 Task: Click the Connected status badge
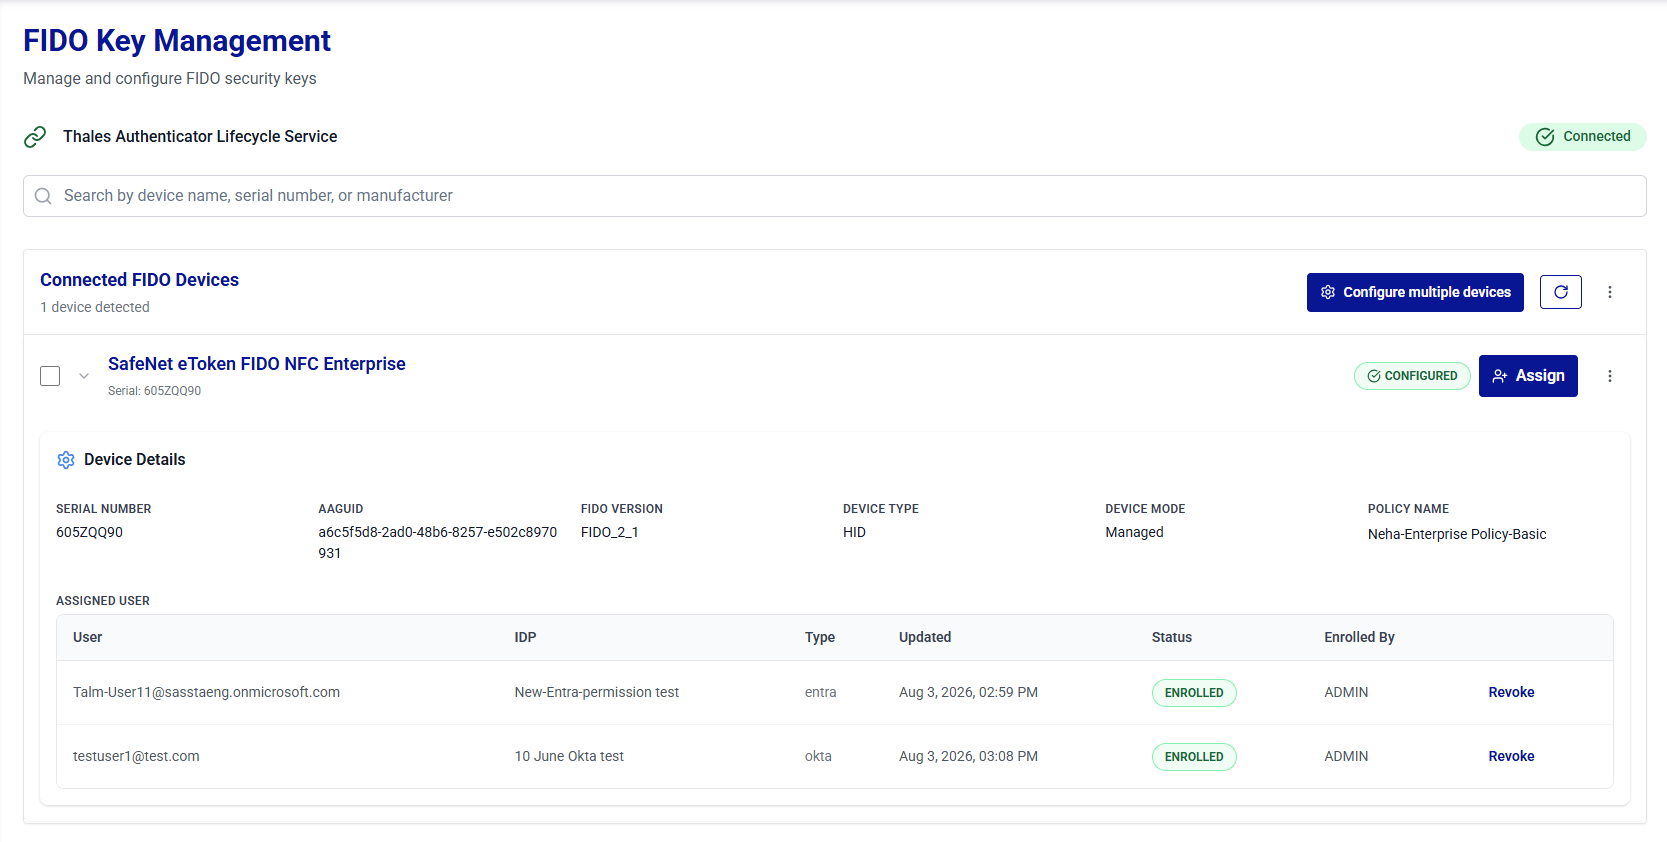pos(1583,137)
